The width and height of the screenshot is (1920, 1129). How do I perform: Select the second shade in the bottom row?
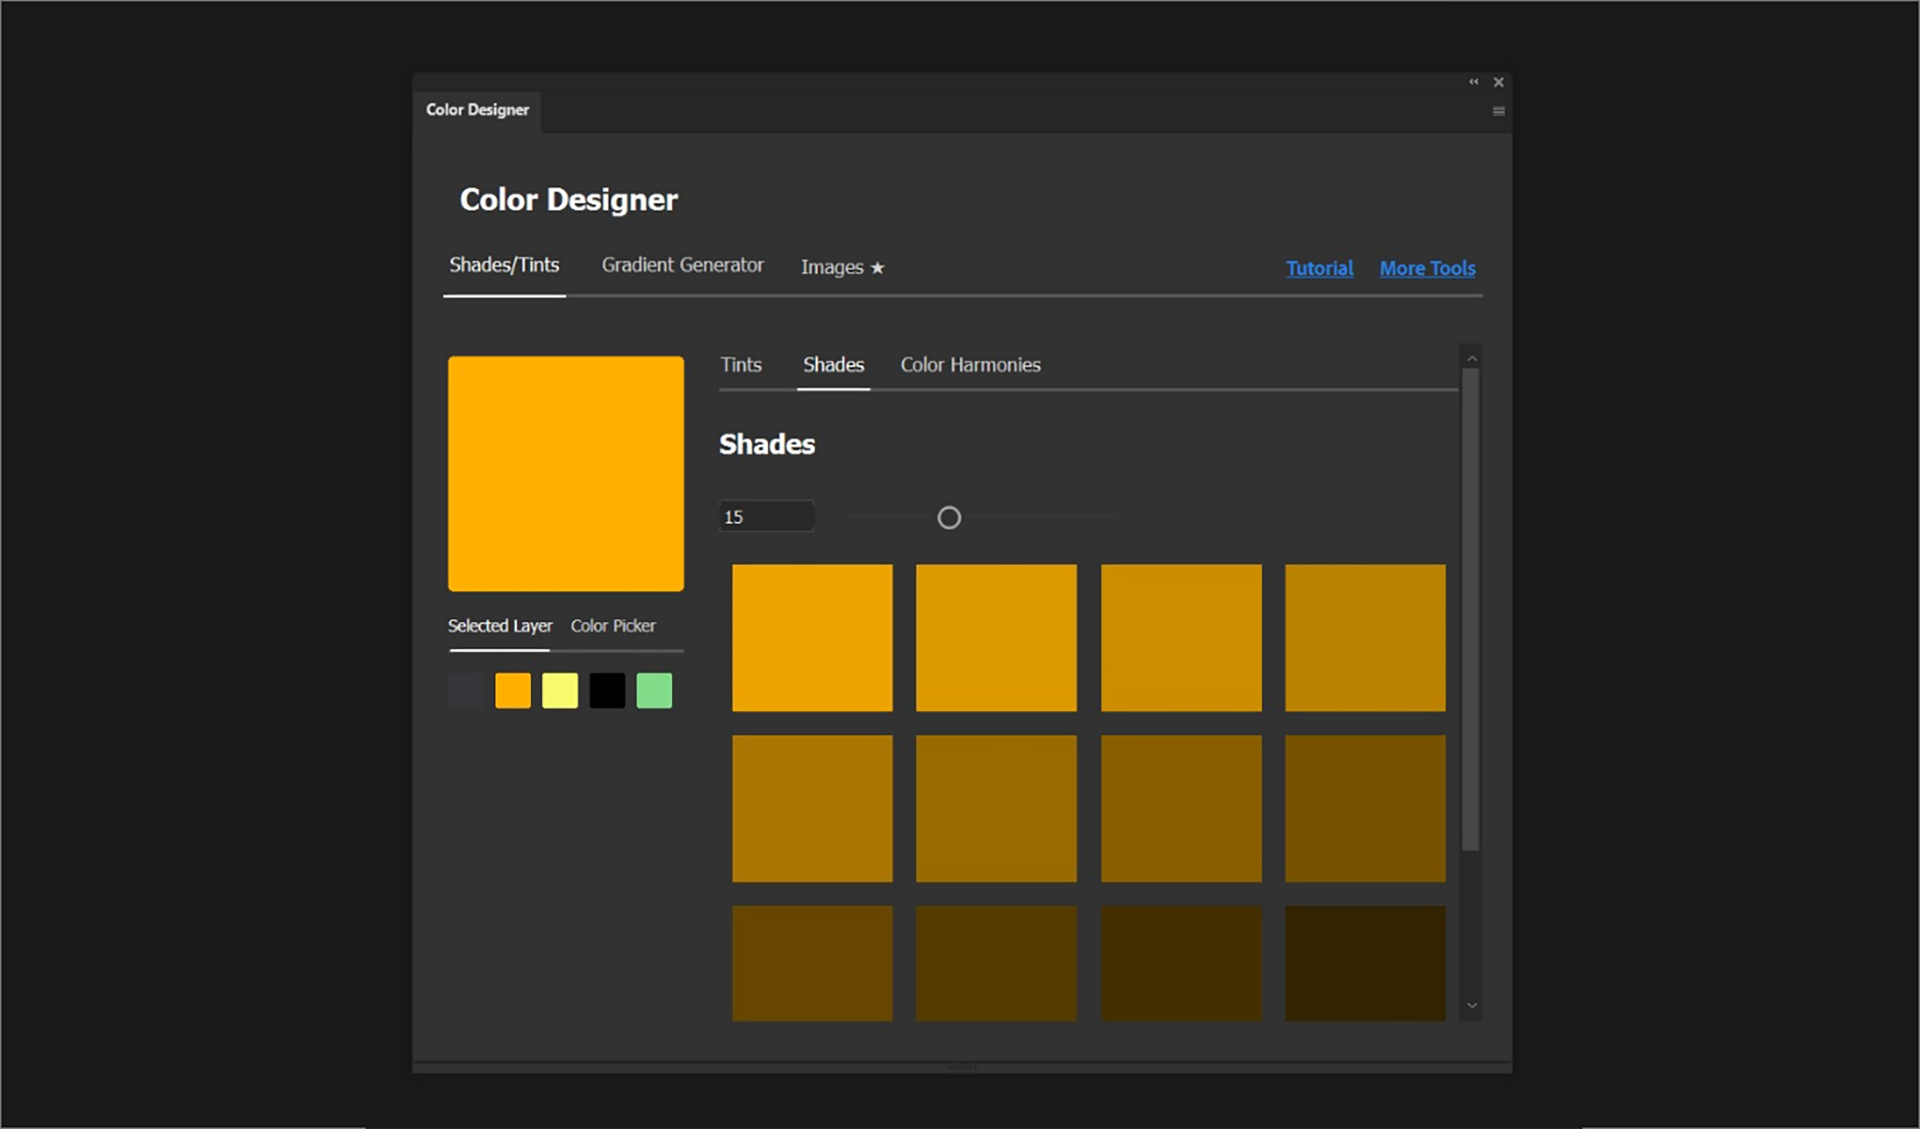point(996,963)
